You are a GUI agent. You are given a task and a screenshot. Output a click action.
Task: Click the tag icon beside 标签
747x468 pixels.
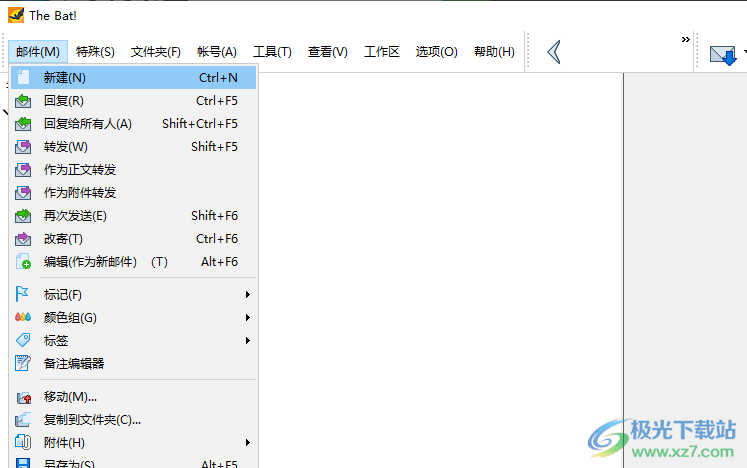click(x=24, y=341)
